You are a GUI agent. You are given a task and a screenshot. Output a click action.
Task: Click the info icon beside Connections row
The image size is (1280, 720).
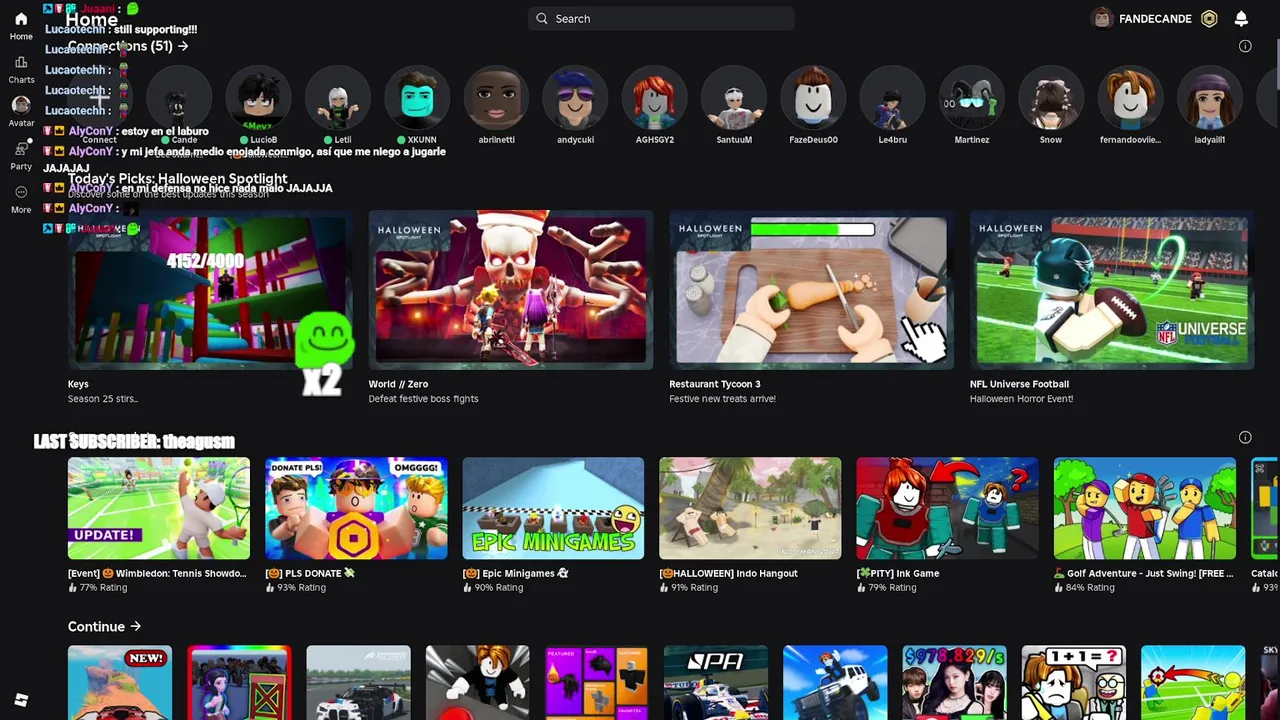(x=1245, y=46)
